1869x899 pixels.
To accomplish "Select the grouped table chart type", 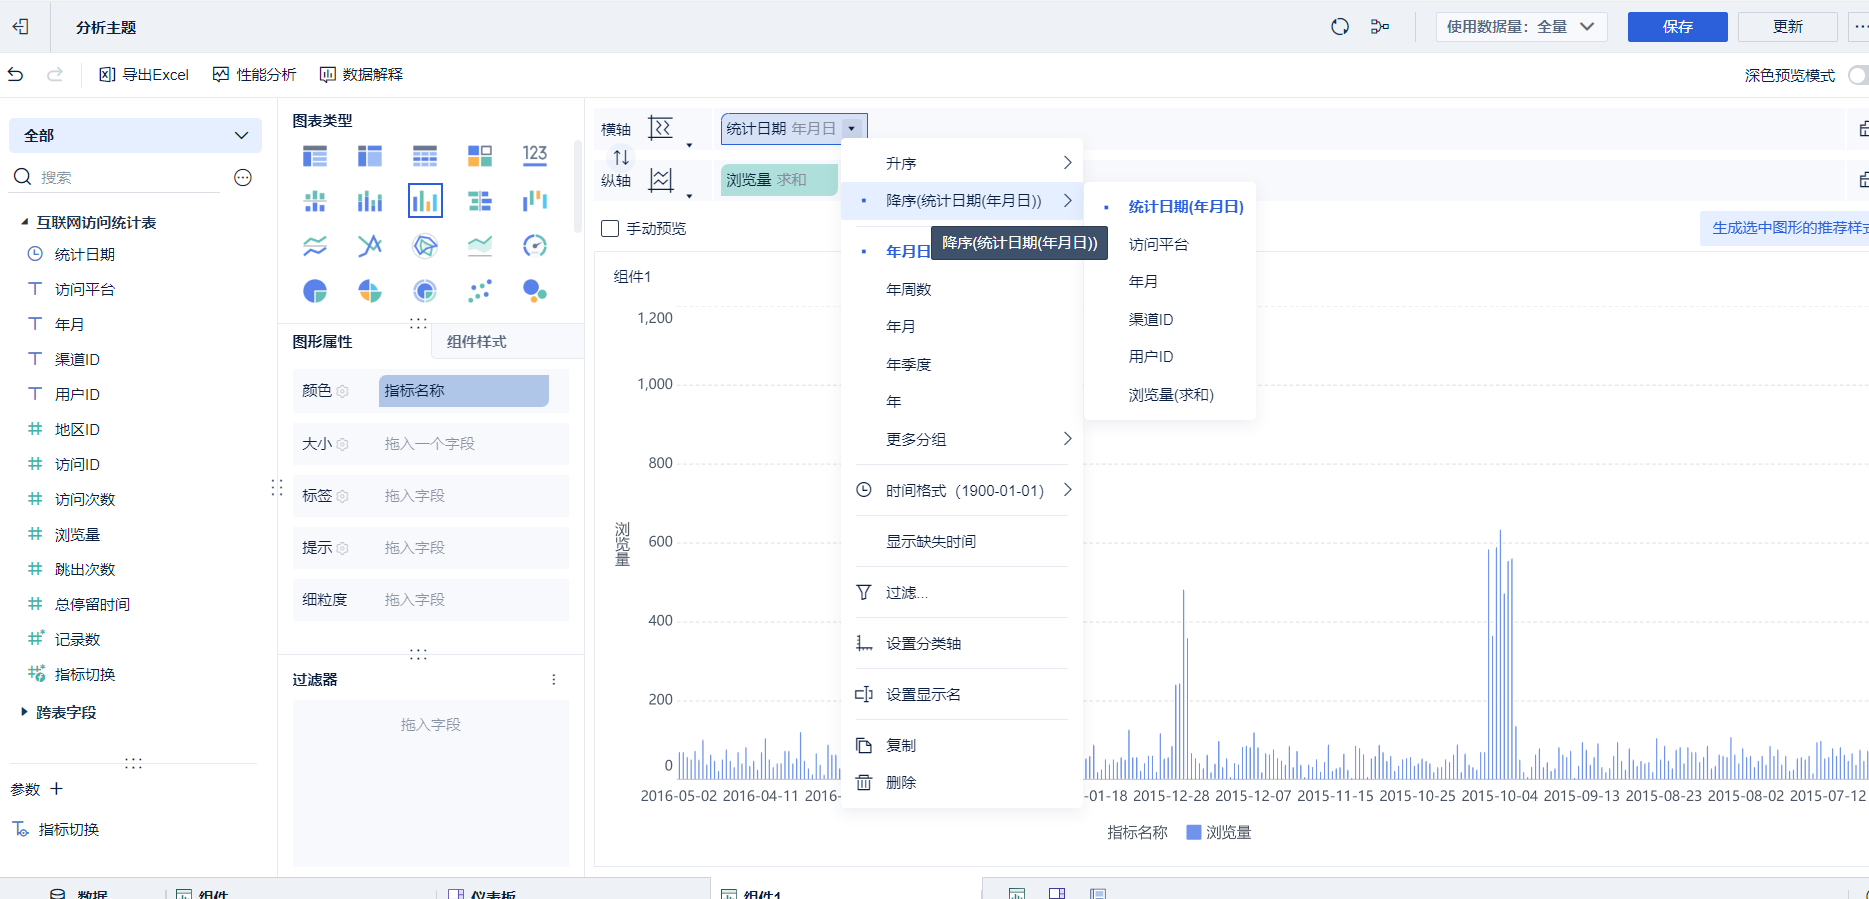I will coord(315,155).
